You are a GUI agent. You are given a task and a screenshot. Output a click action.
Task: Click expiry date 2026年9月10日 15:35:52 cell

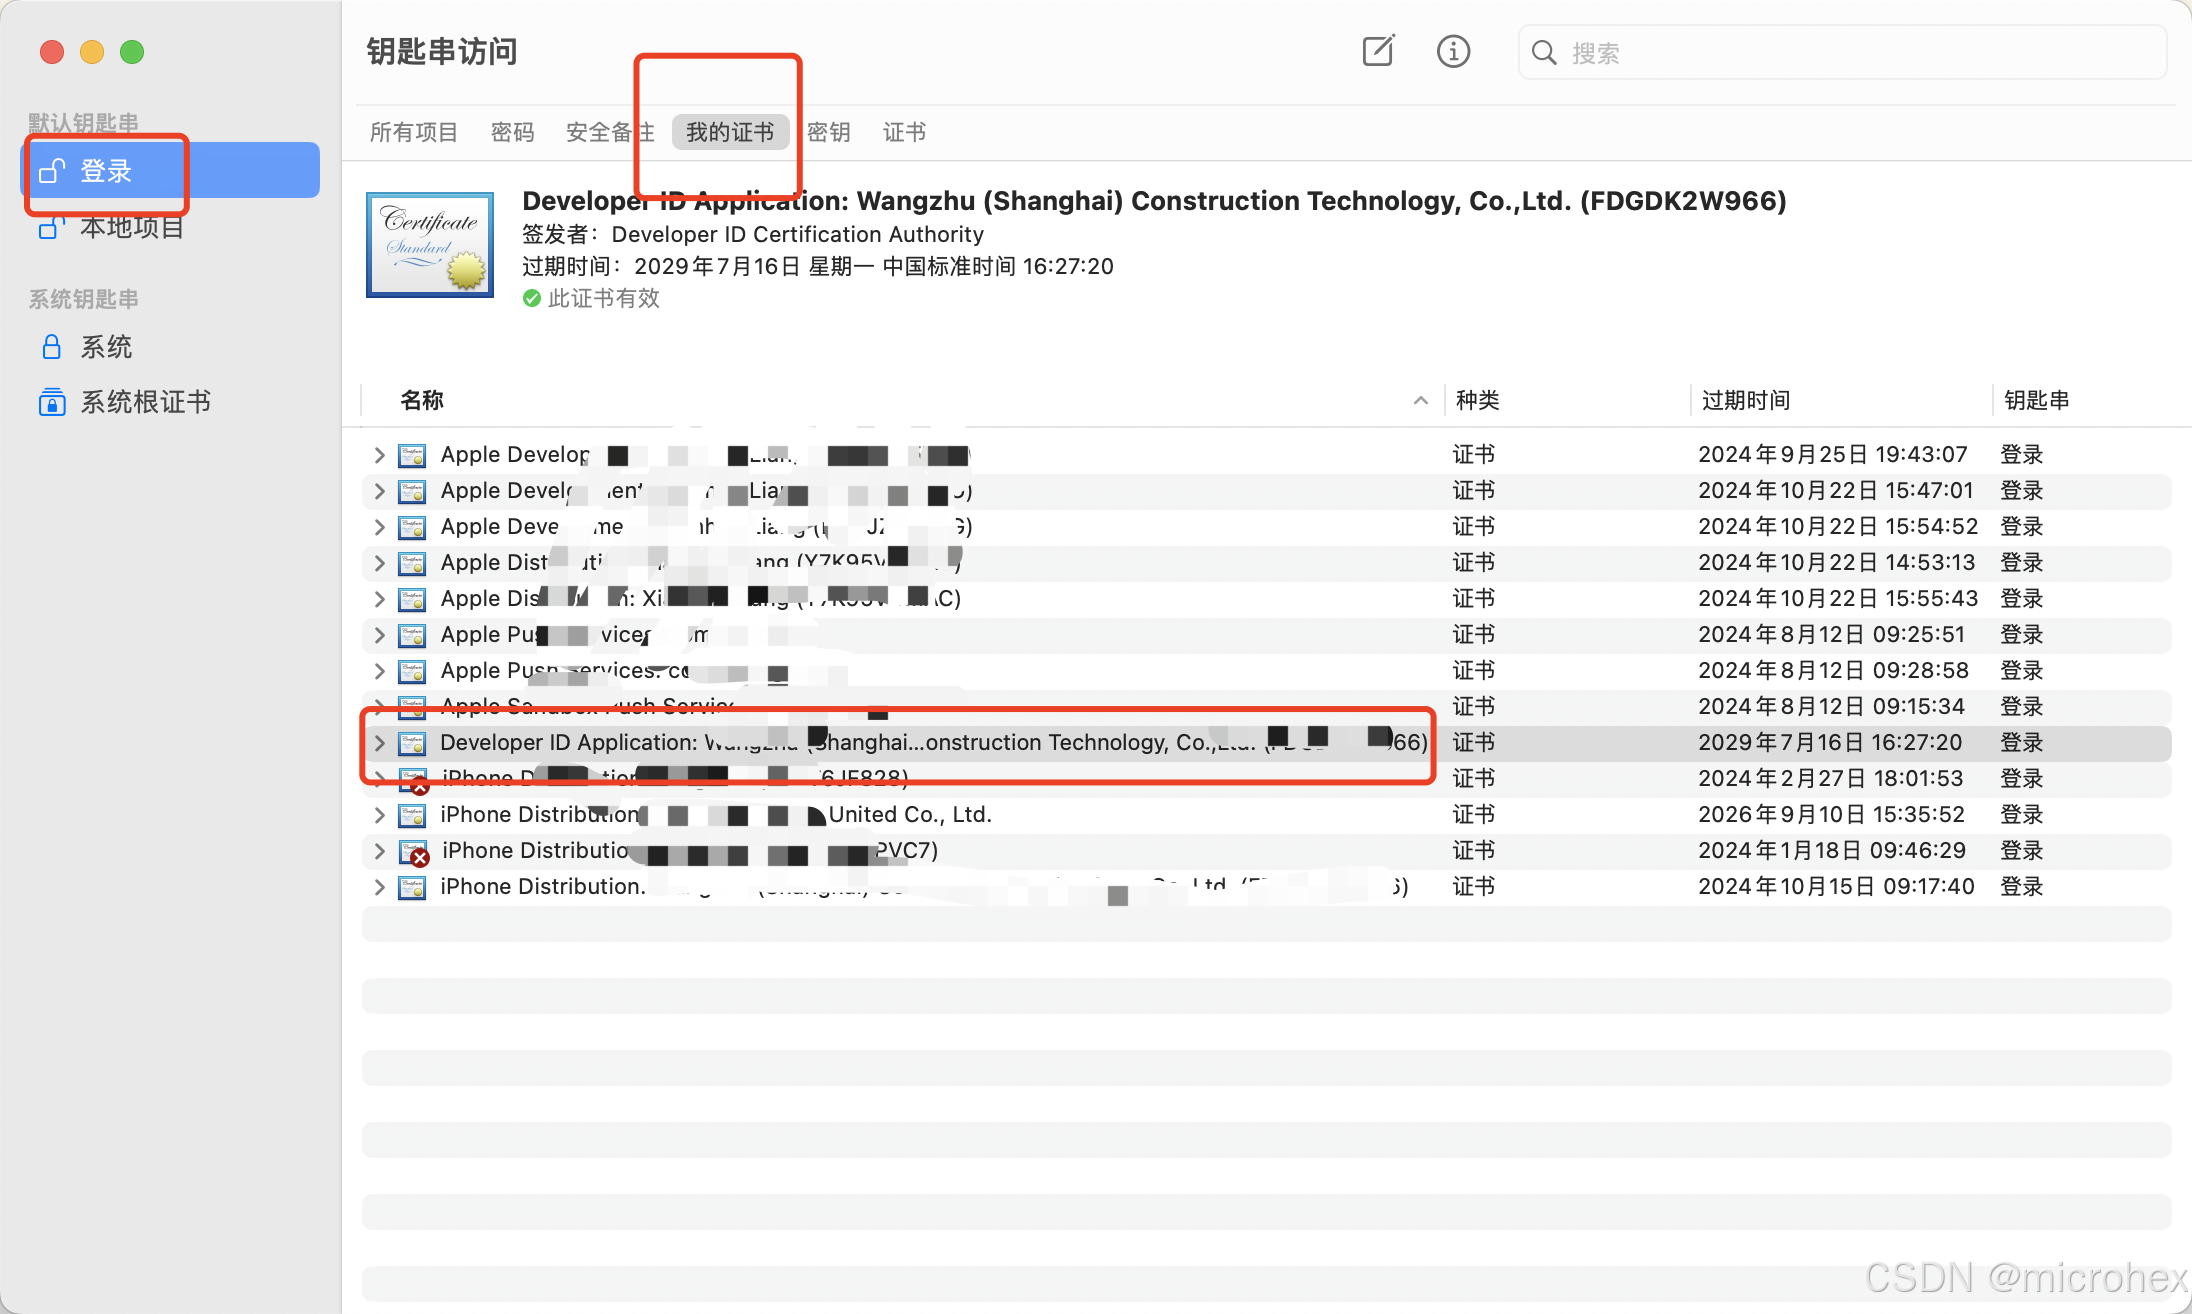pos(1832,815)
